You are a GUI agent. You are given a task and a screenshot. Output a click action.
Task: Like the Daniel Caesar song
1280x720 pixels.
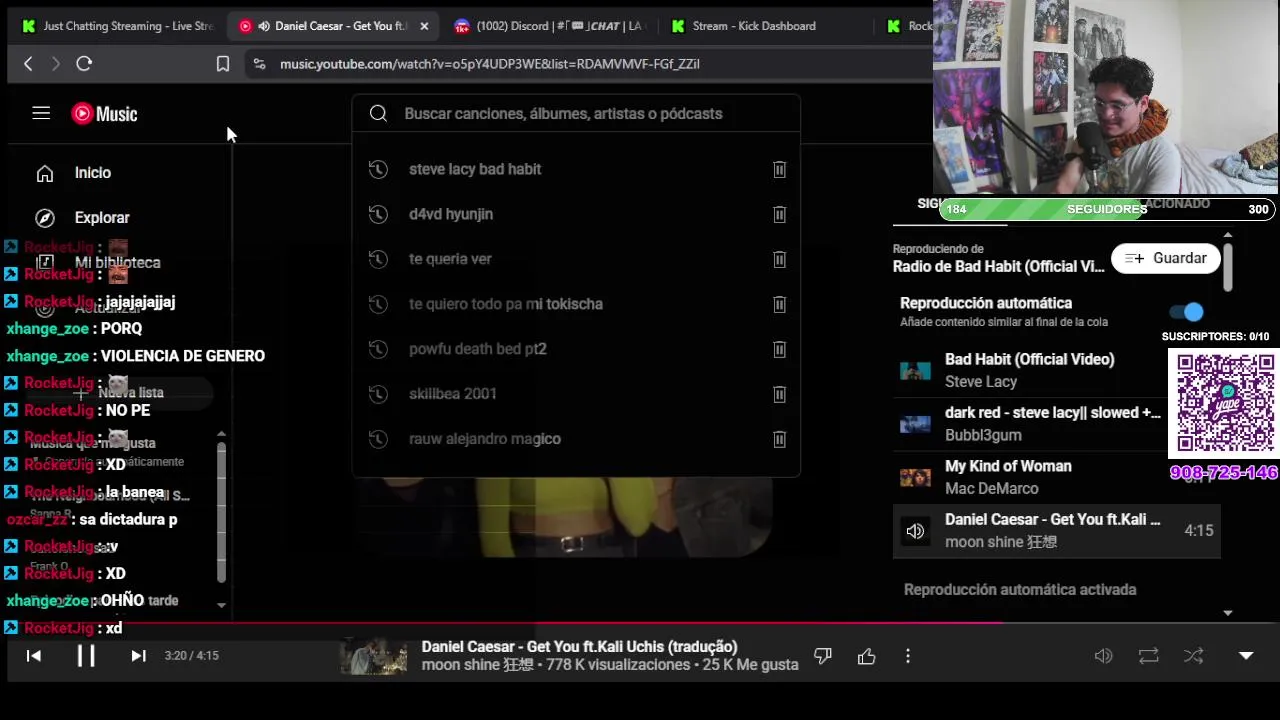(x=866, y=656)
